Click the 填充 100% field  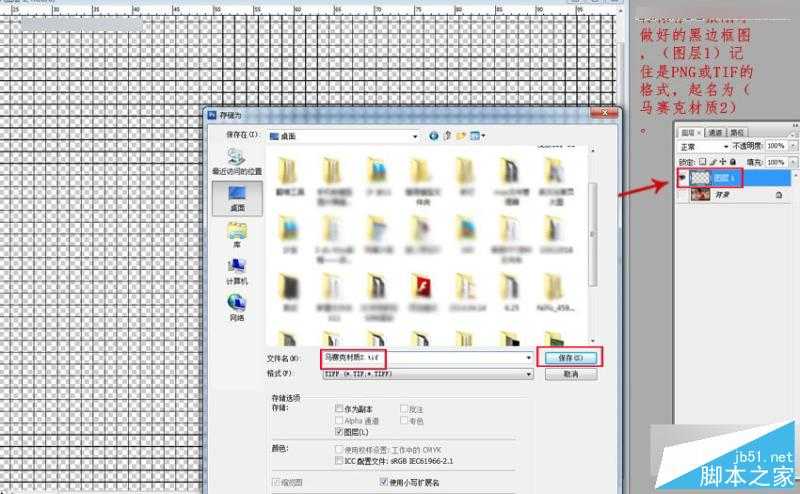coord(777,162)
